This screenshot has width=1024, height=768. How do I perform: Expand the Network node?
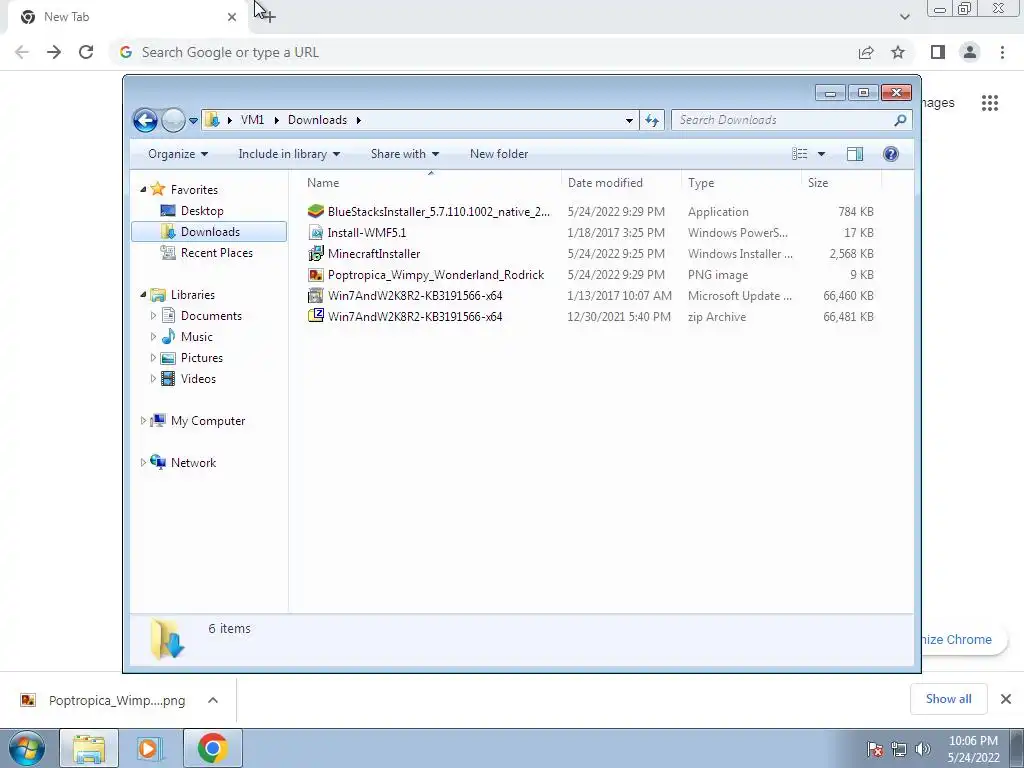143,462
